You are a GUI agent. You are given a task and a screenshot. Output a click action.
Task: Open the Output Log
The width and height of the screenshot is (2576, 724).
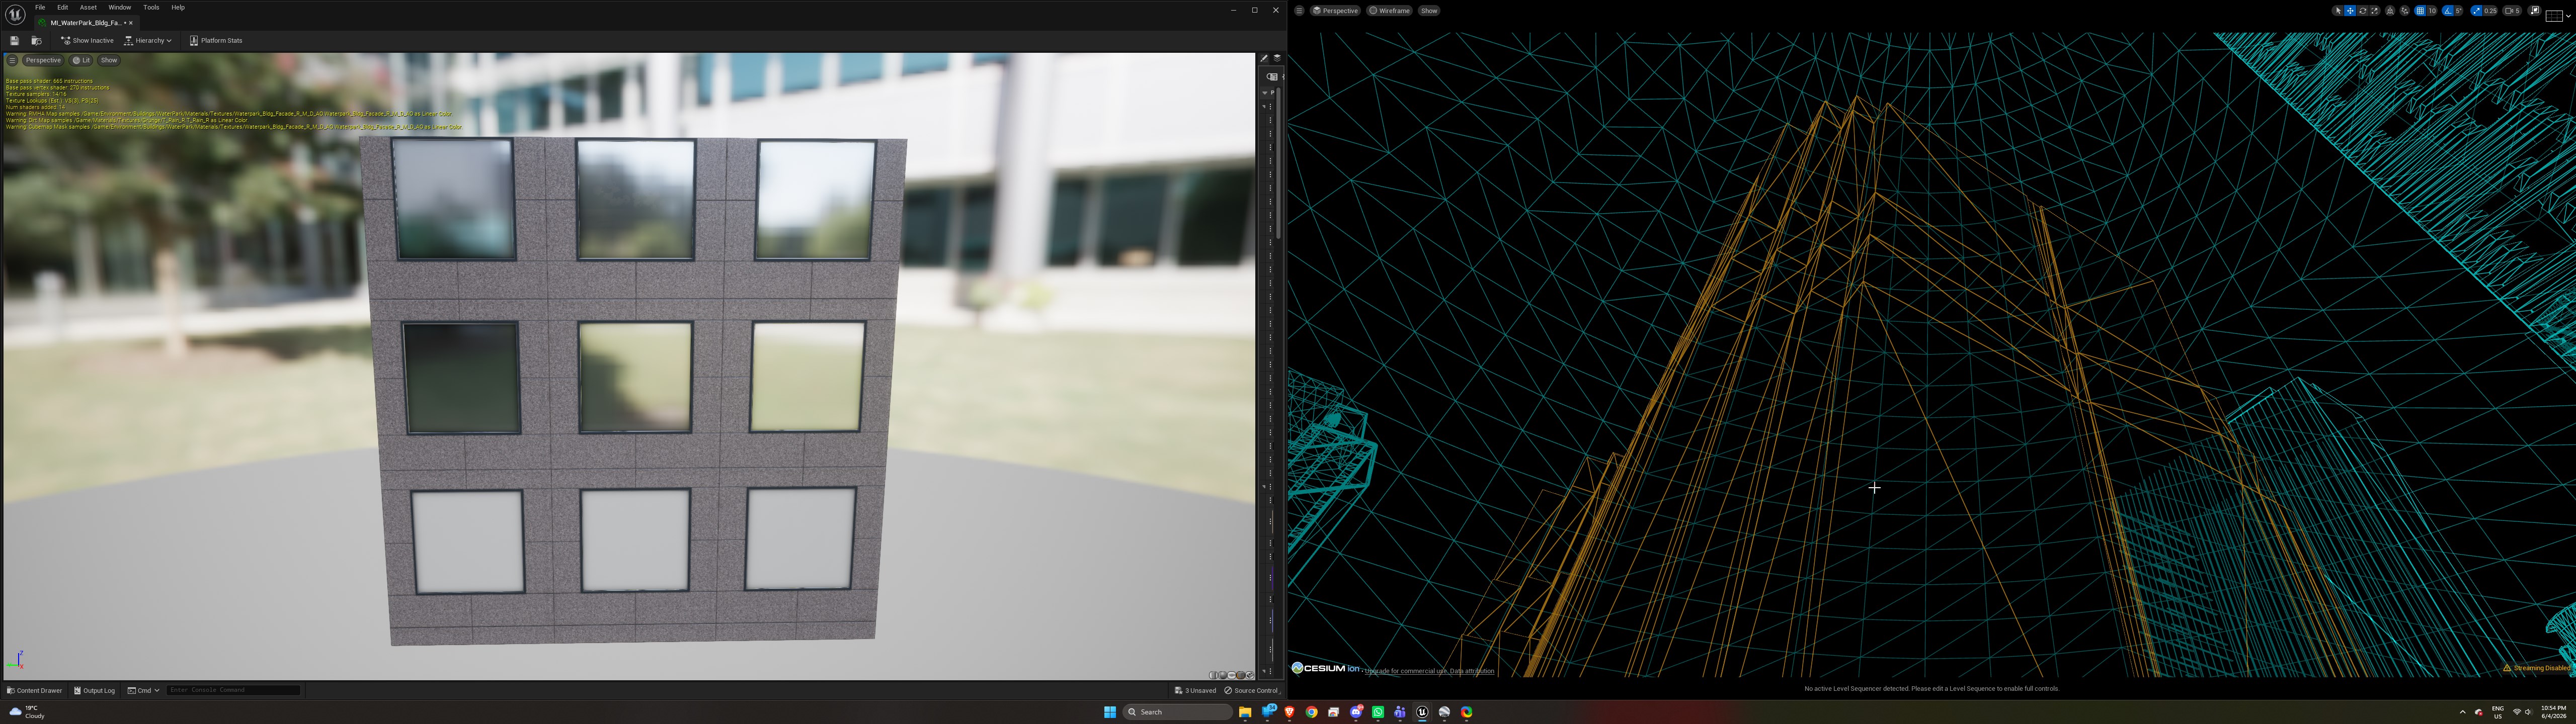pyautogui.click(x=95, y=690)
